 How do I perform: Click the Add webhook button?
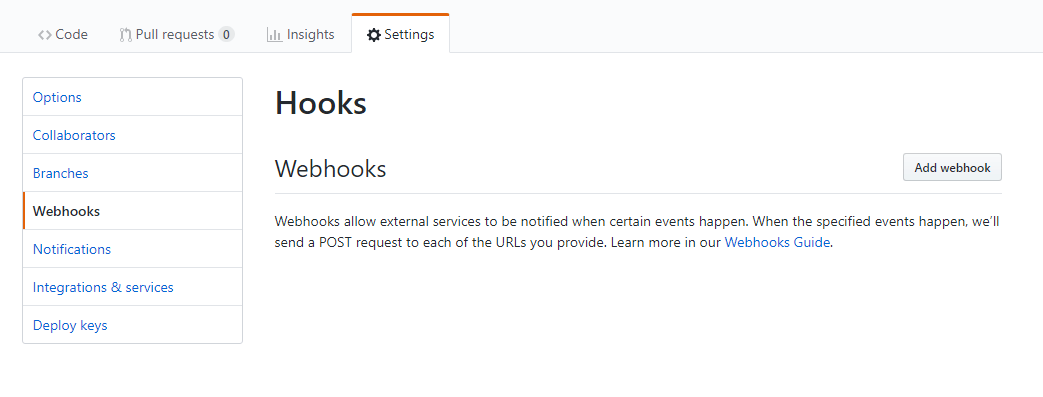pos(952,168)
